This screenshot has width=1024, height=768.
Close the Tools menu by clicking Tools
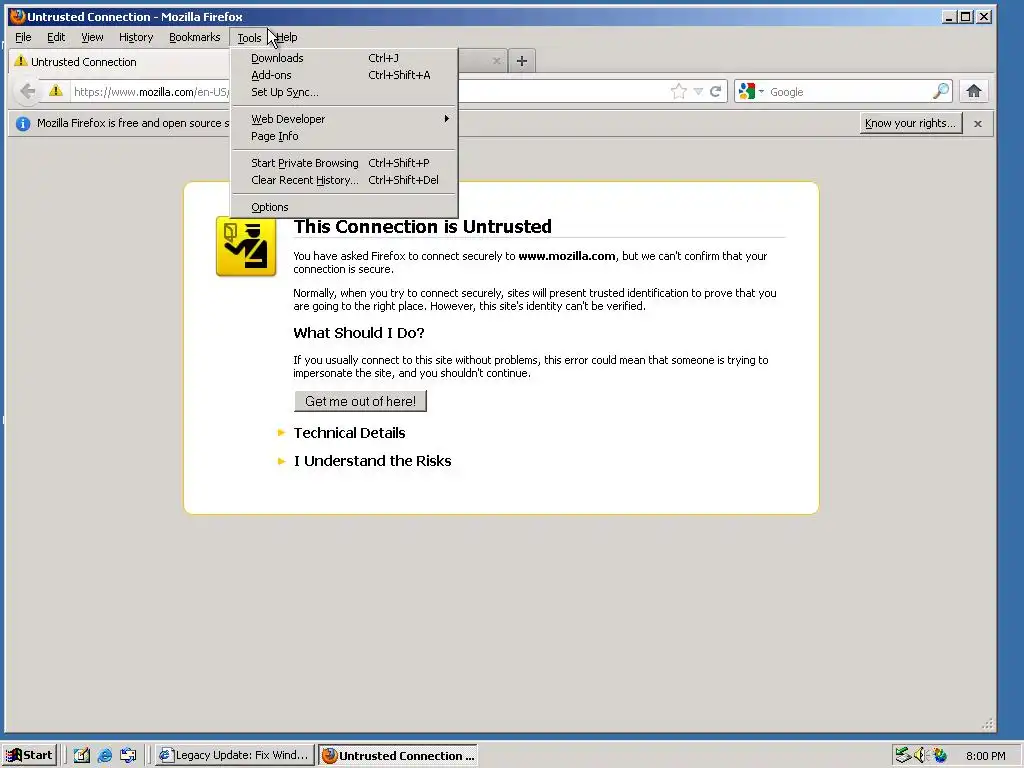pyautogui.click(x=249, y=38)
